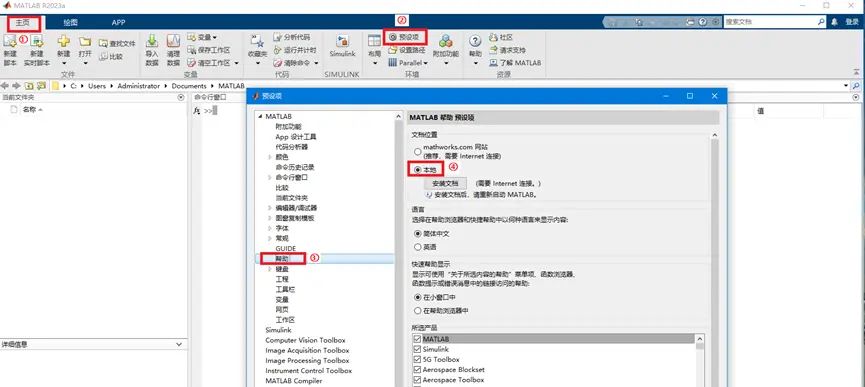
Task: Select 在小窗口中 radio button
Action: point(418,297)
